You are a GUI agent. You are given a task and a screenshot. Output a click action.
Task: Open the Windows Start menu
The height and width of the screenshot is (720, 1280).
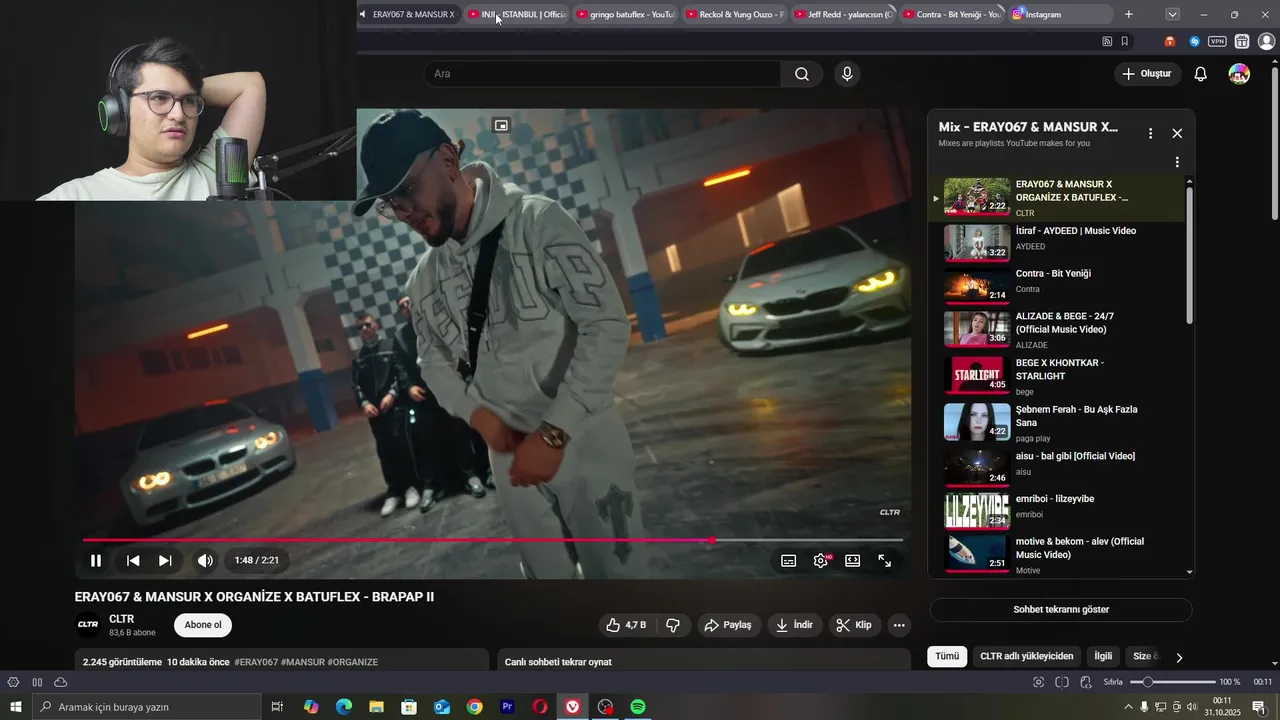(x=16, y=707)
